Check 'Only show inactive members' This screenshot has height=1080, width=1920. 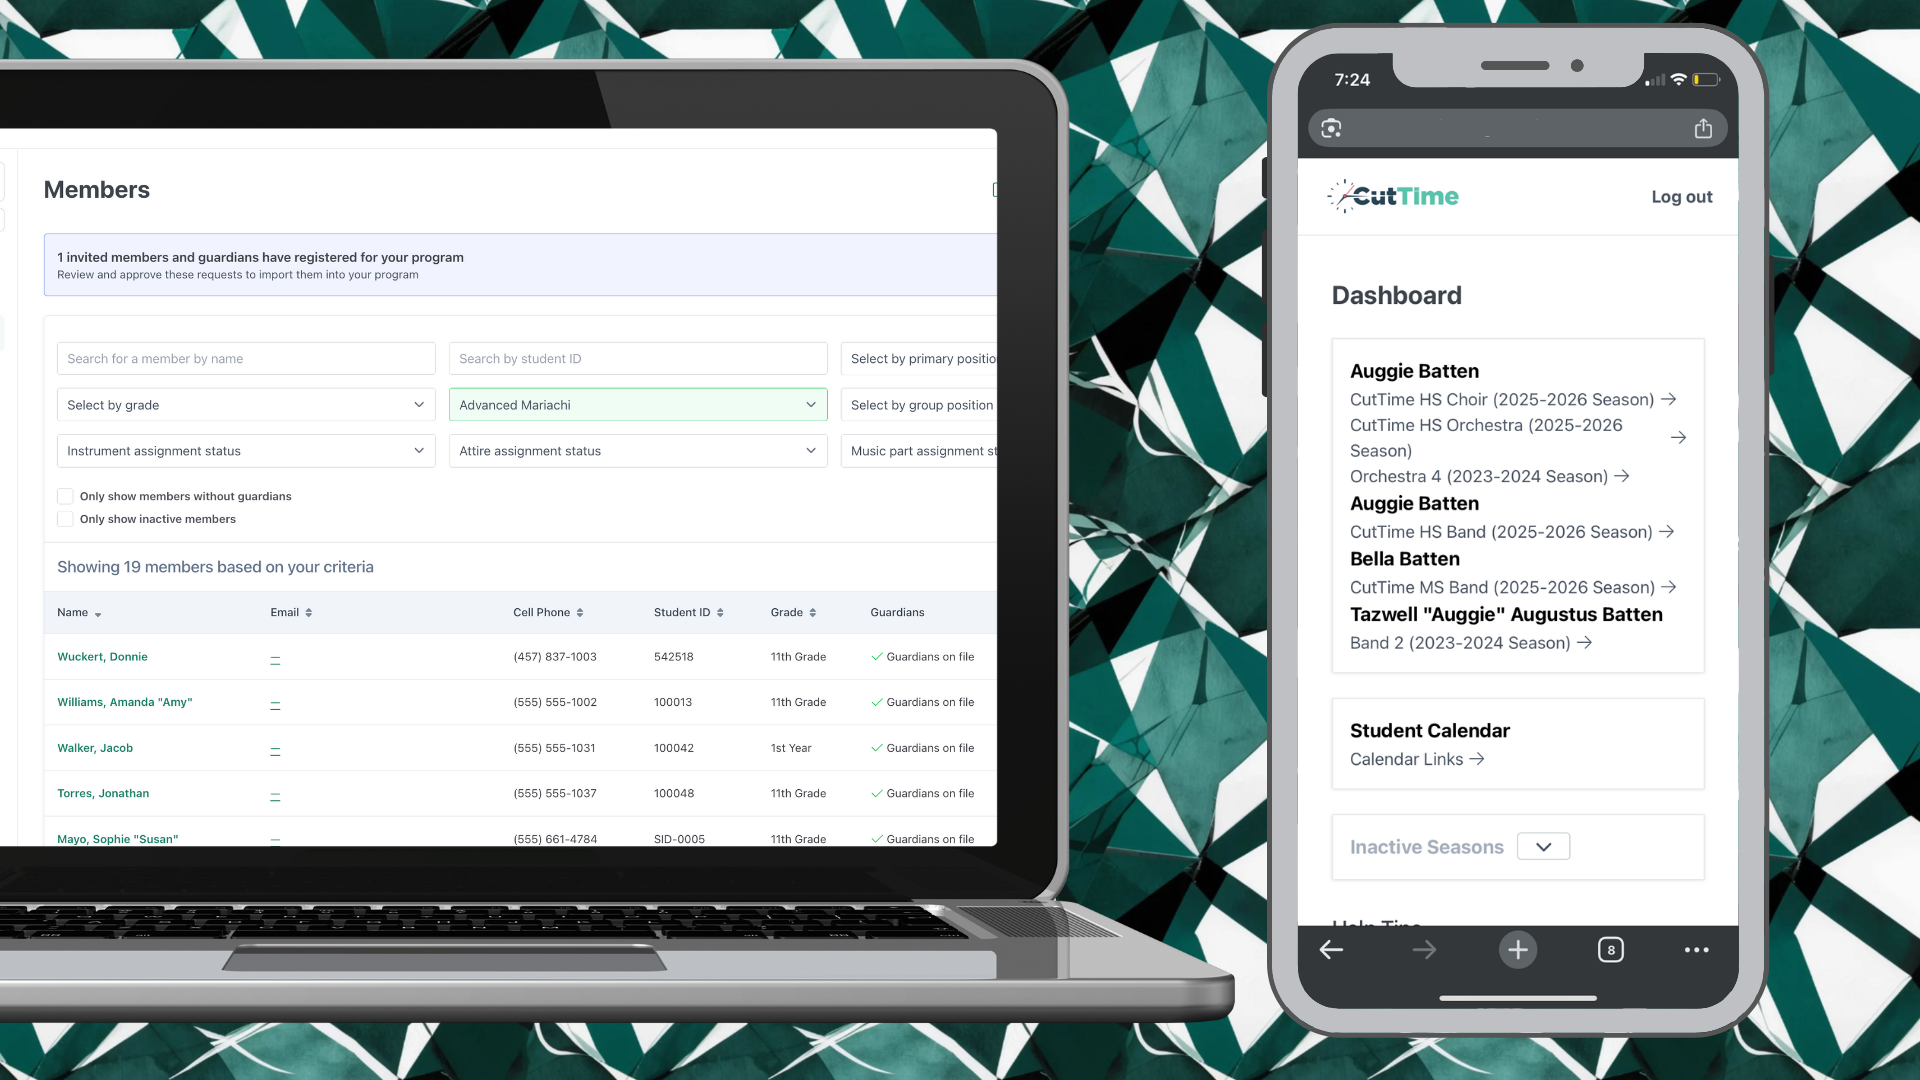pos(65,519)
